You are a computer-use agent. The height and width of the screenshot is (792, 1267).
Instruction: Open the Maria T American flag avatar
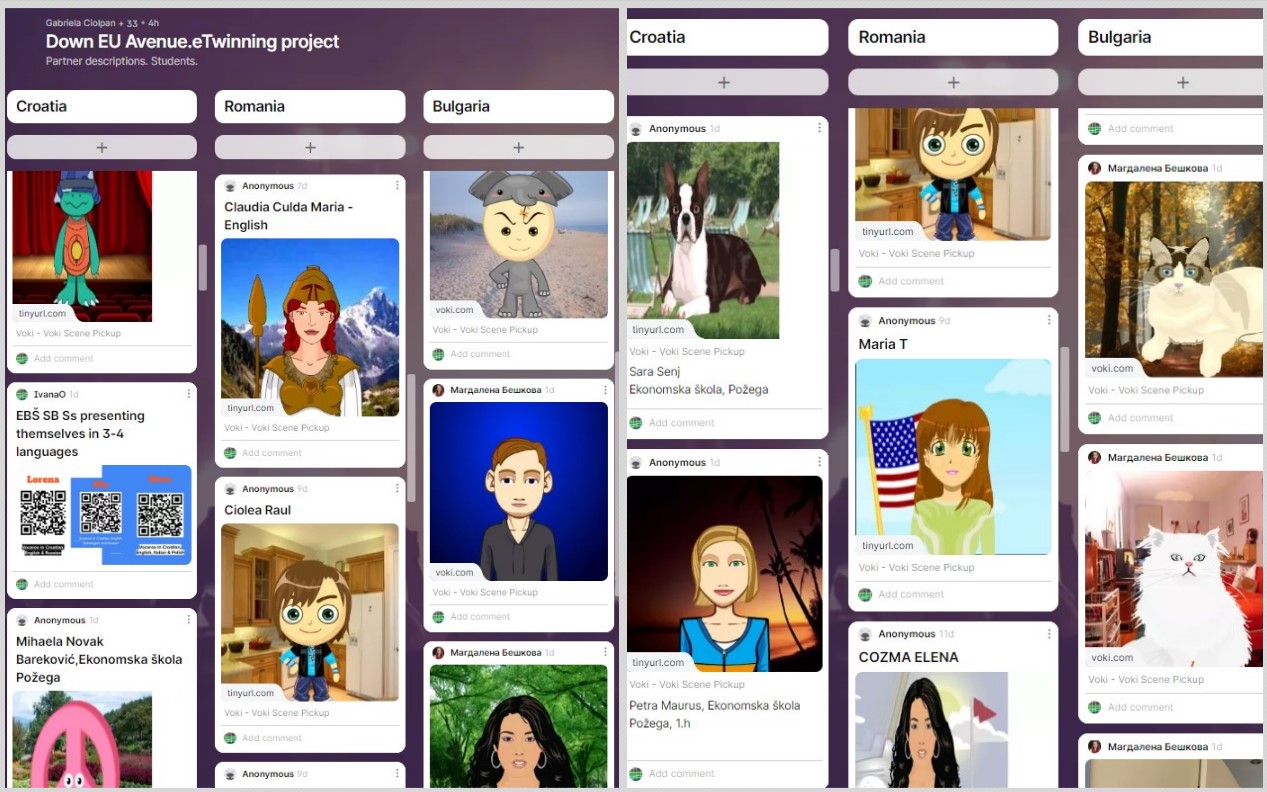(953, 457)
